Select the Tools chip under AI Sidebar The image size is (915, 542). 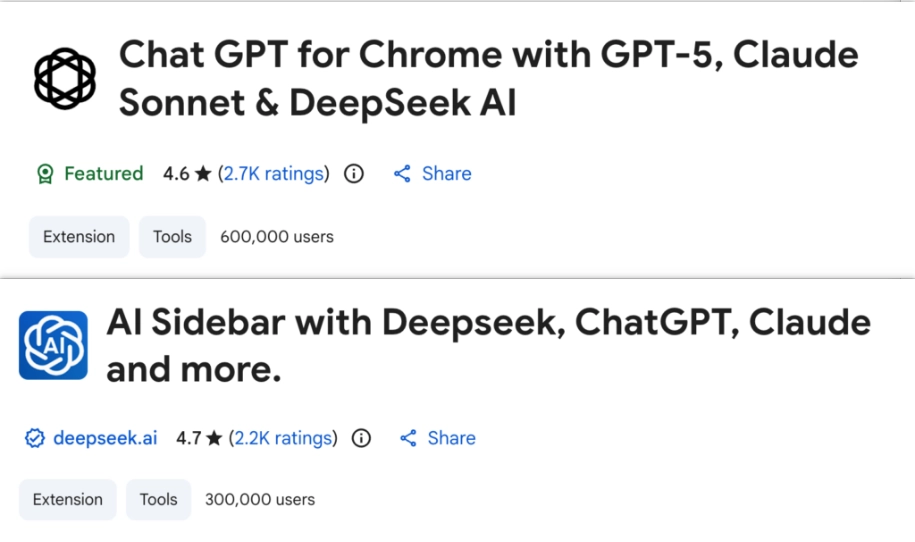click(158, 499)
